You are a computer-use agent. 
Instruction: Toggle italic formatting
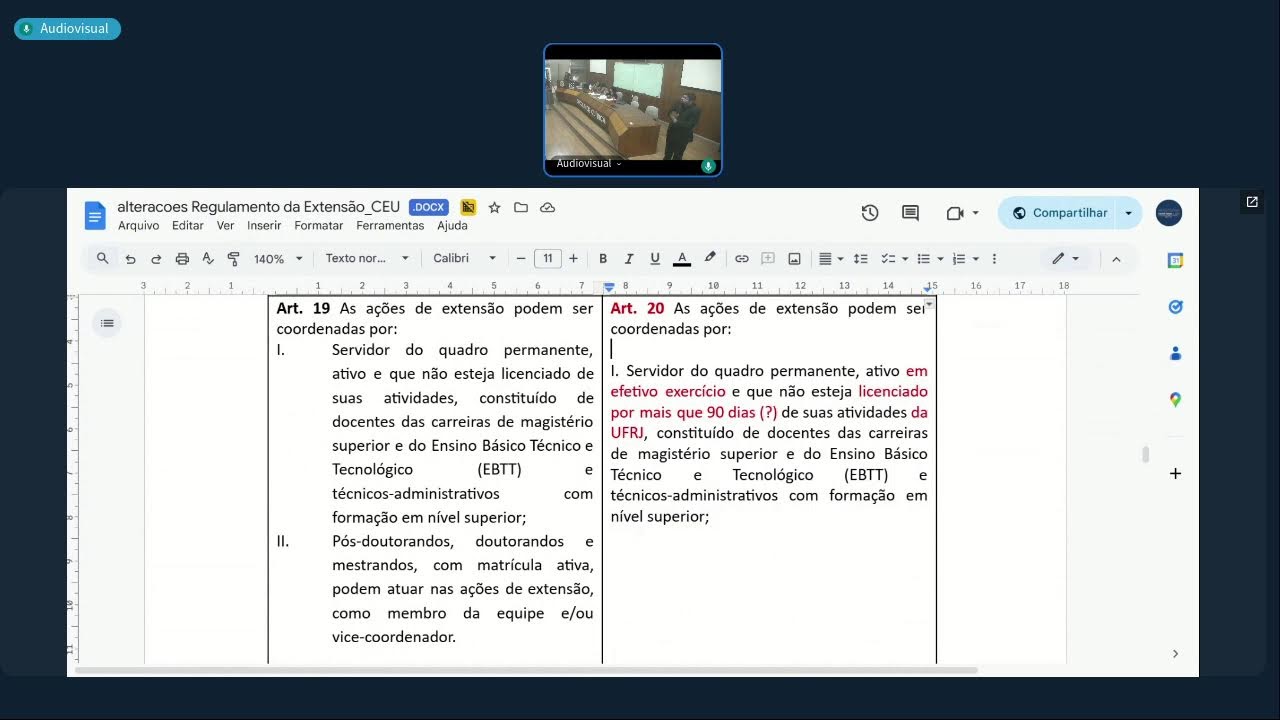[629, 258]
